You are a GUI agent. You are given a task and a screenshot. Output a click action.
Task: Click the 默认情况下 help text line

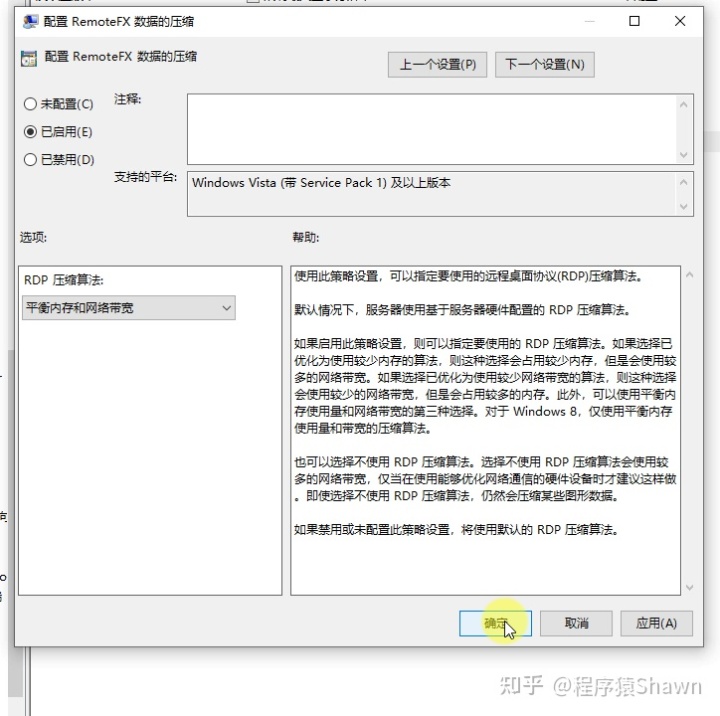(462, 310)
